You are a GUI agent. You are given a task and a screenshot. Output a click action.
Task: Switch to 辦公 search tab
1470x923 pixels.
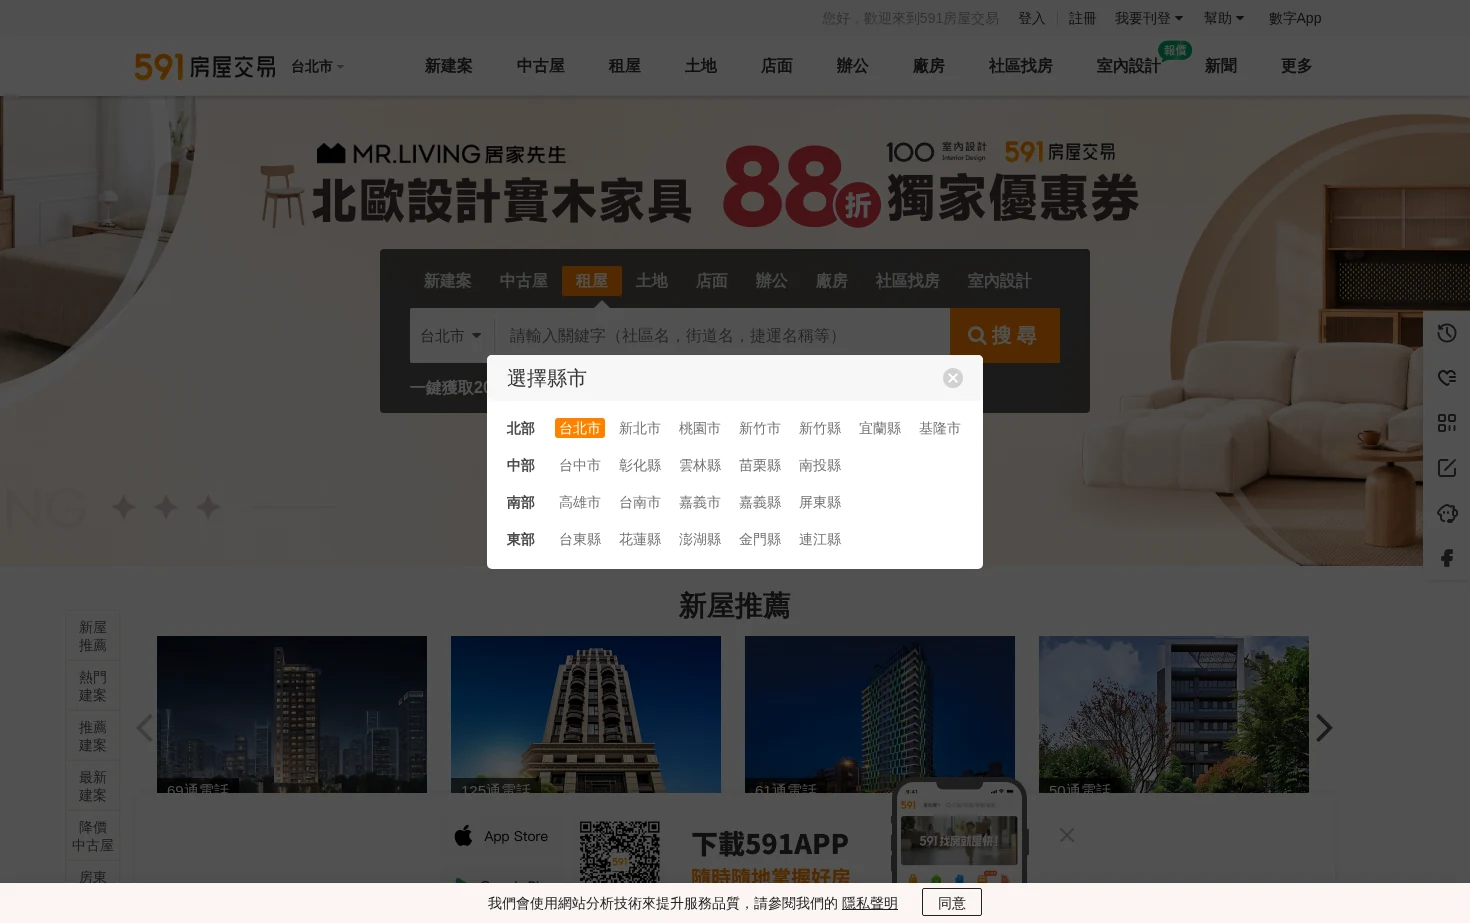pos(772,281)
